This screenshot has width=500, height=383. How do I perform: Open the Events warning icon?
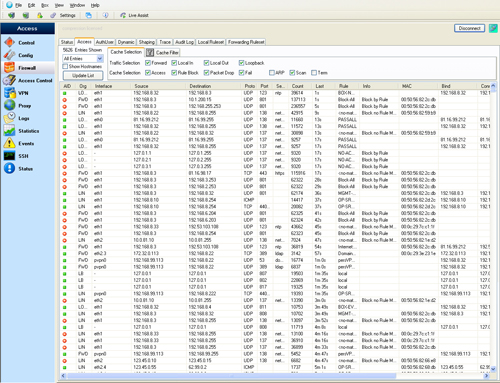10,143
